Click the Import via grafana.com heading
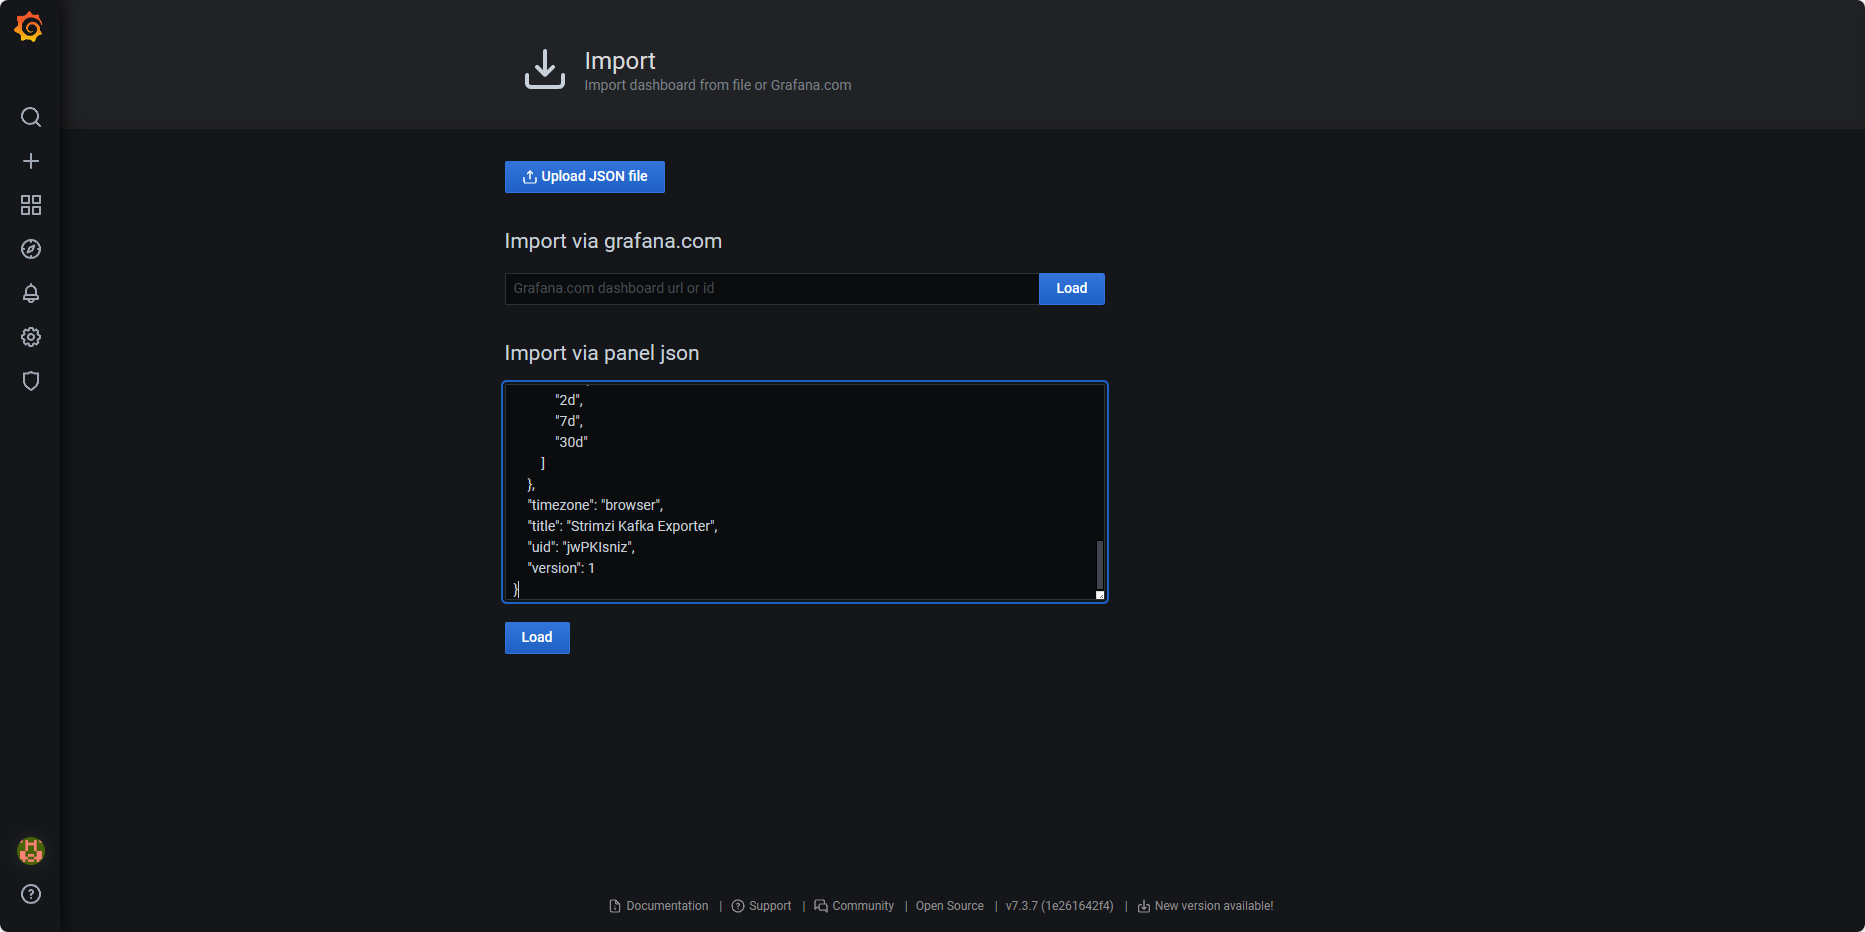This screenshot has width=1865, height=932. coord(613,241)
